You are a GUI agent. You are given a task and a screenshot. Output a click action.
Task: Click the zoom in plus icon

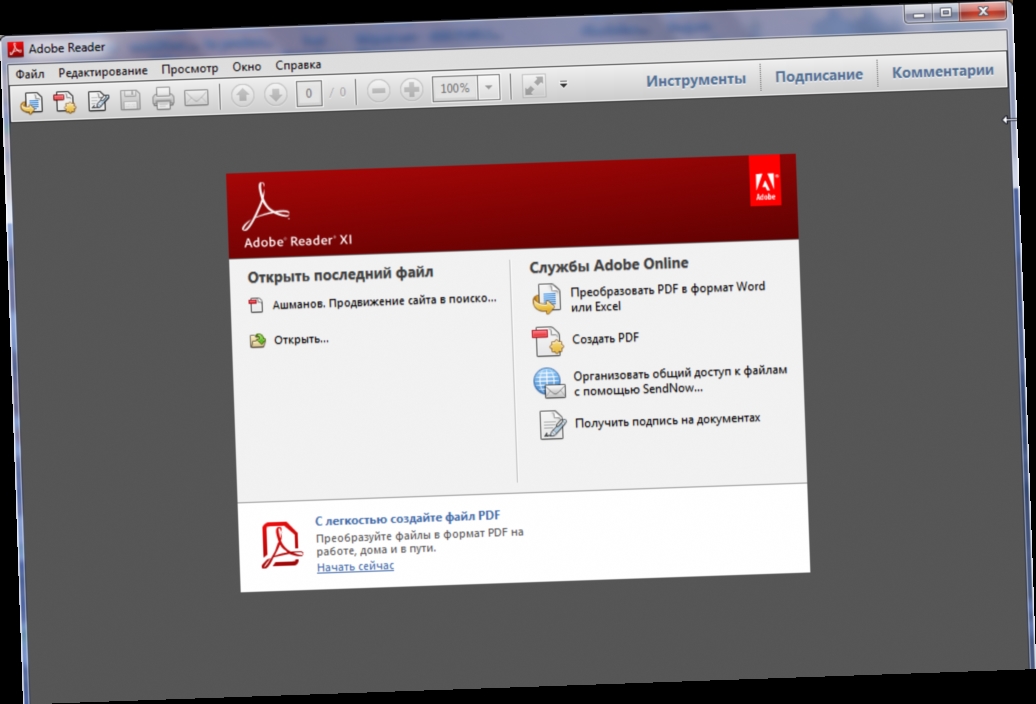[x=411, y=89]
